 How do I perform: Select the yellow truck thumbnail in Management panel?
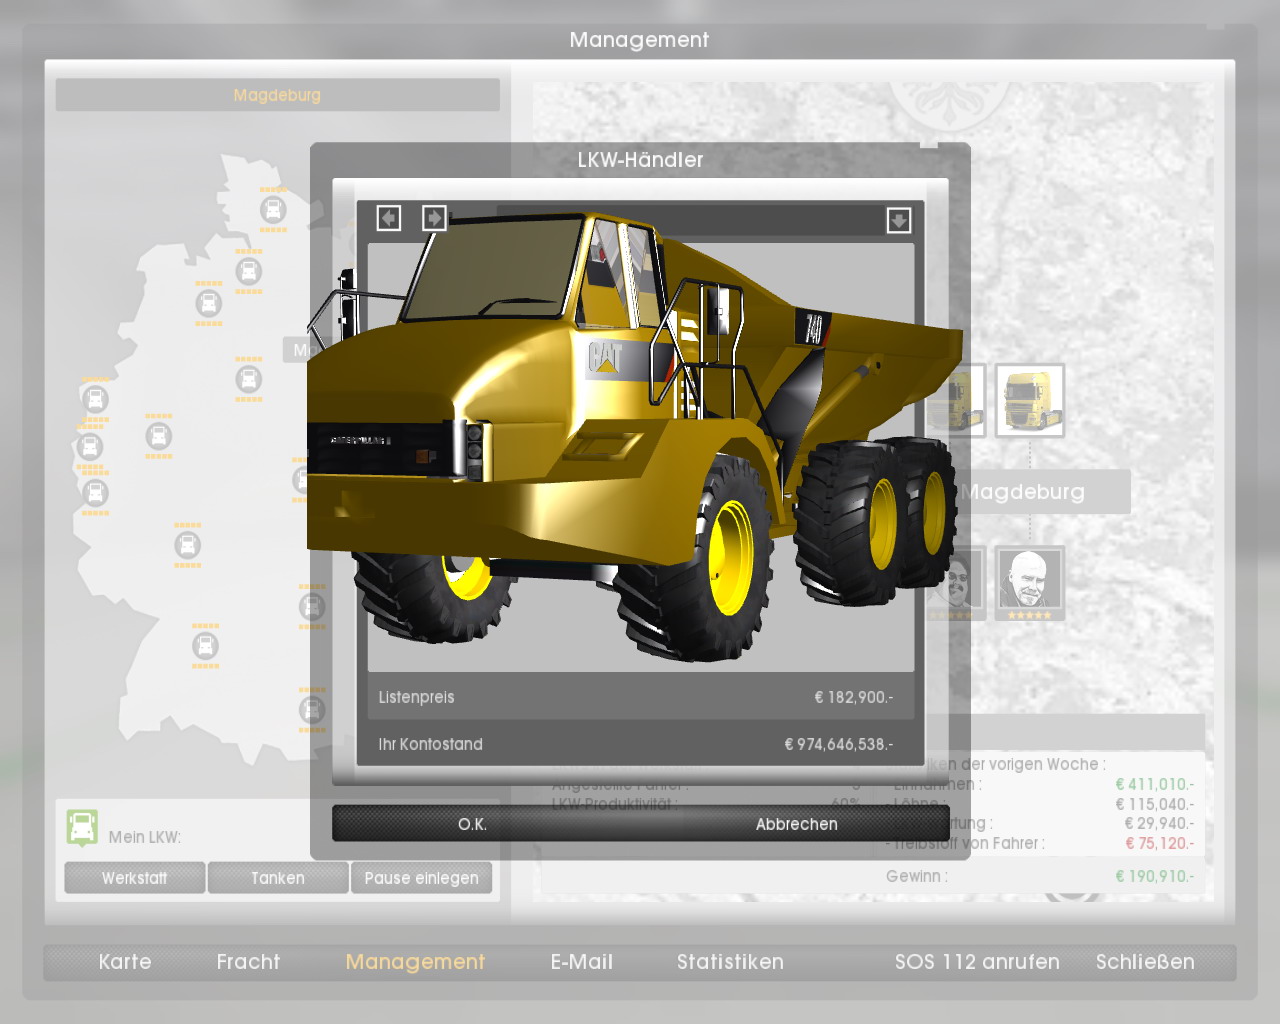pos(1029,401)
